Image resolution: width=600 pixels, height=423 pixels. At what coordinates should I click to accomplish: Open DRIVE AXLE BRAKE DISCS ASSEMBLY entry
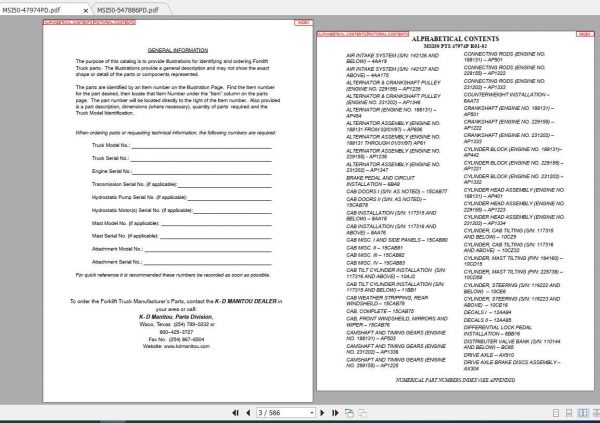[x=512, y=365]
